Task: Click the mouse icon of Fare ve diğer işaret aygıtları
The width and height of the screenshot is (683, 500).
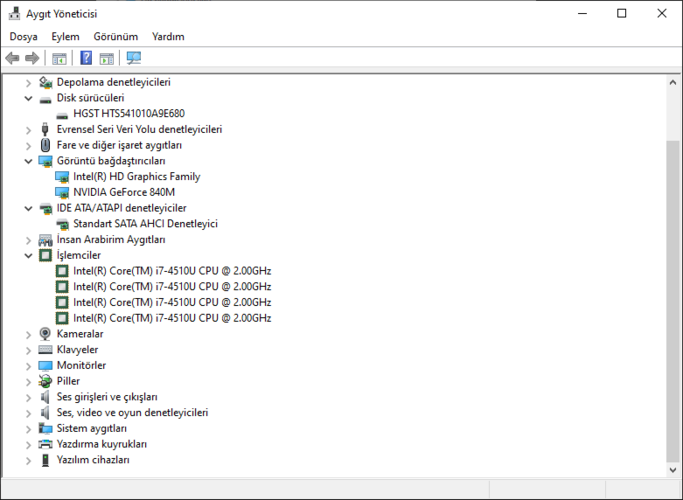Action: pos(45,145)
